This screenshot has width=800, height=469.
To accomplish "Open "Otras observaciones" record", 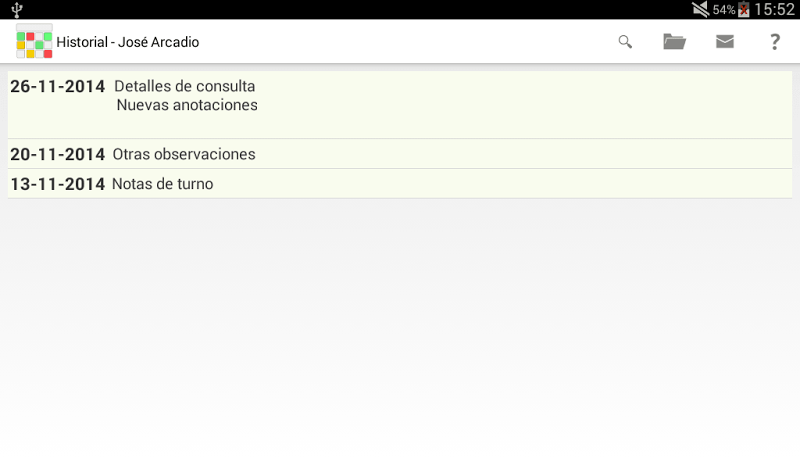I will click(184, 154).
